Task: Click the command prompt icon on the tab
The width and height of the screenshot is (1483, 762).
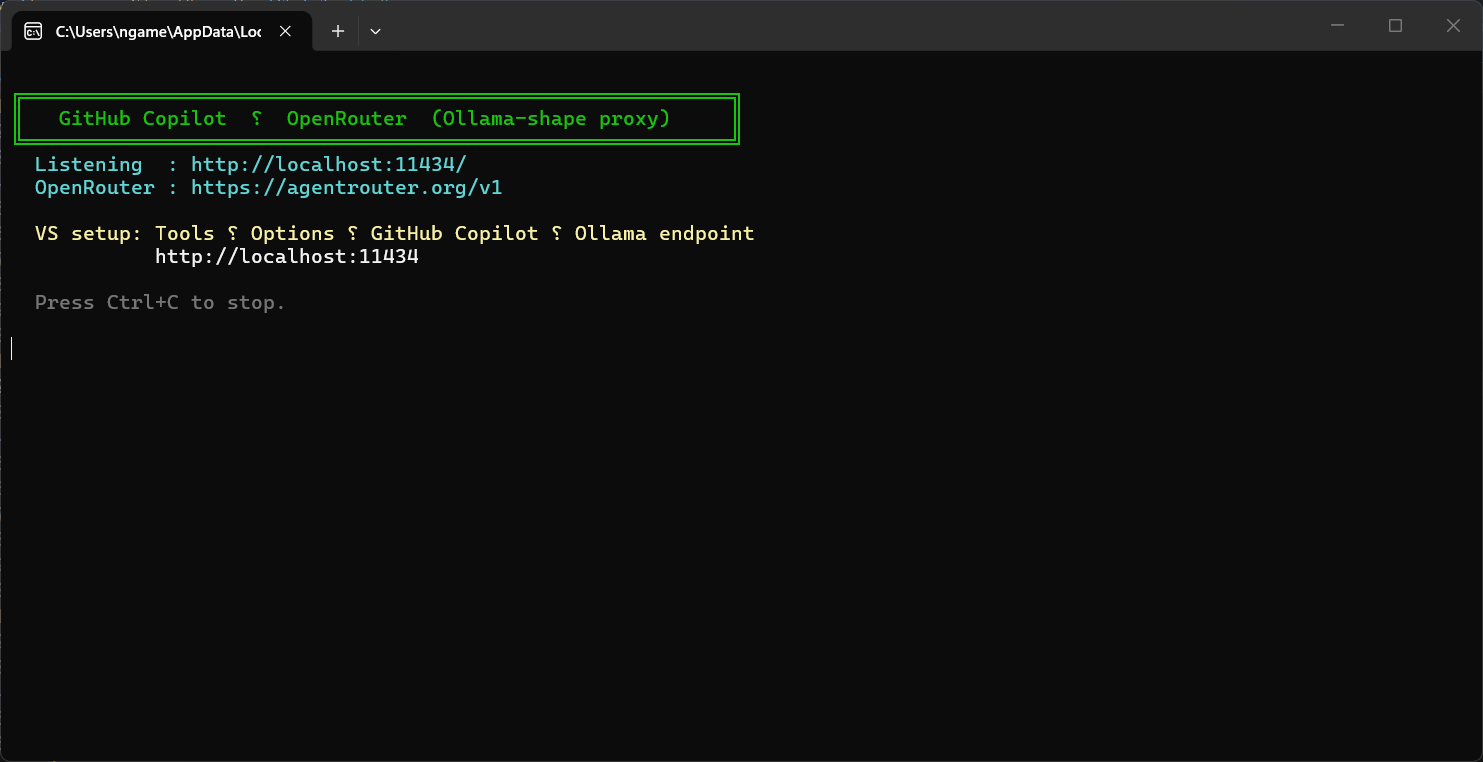Action: coord(33,31)
